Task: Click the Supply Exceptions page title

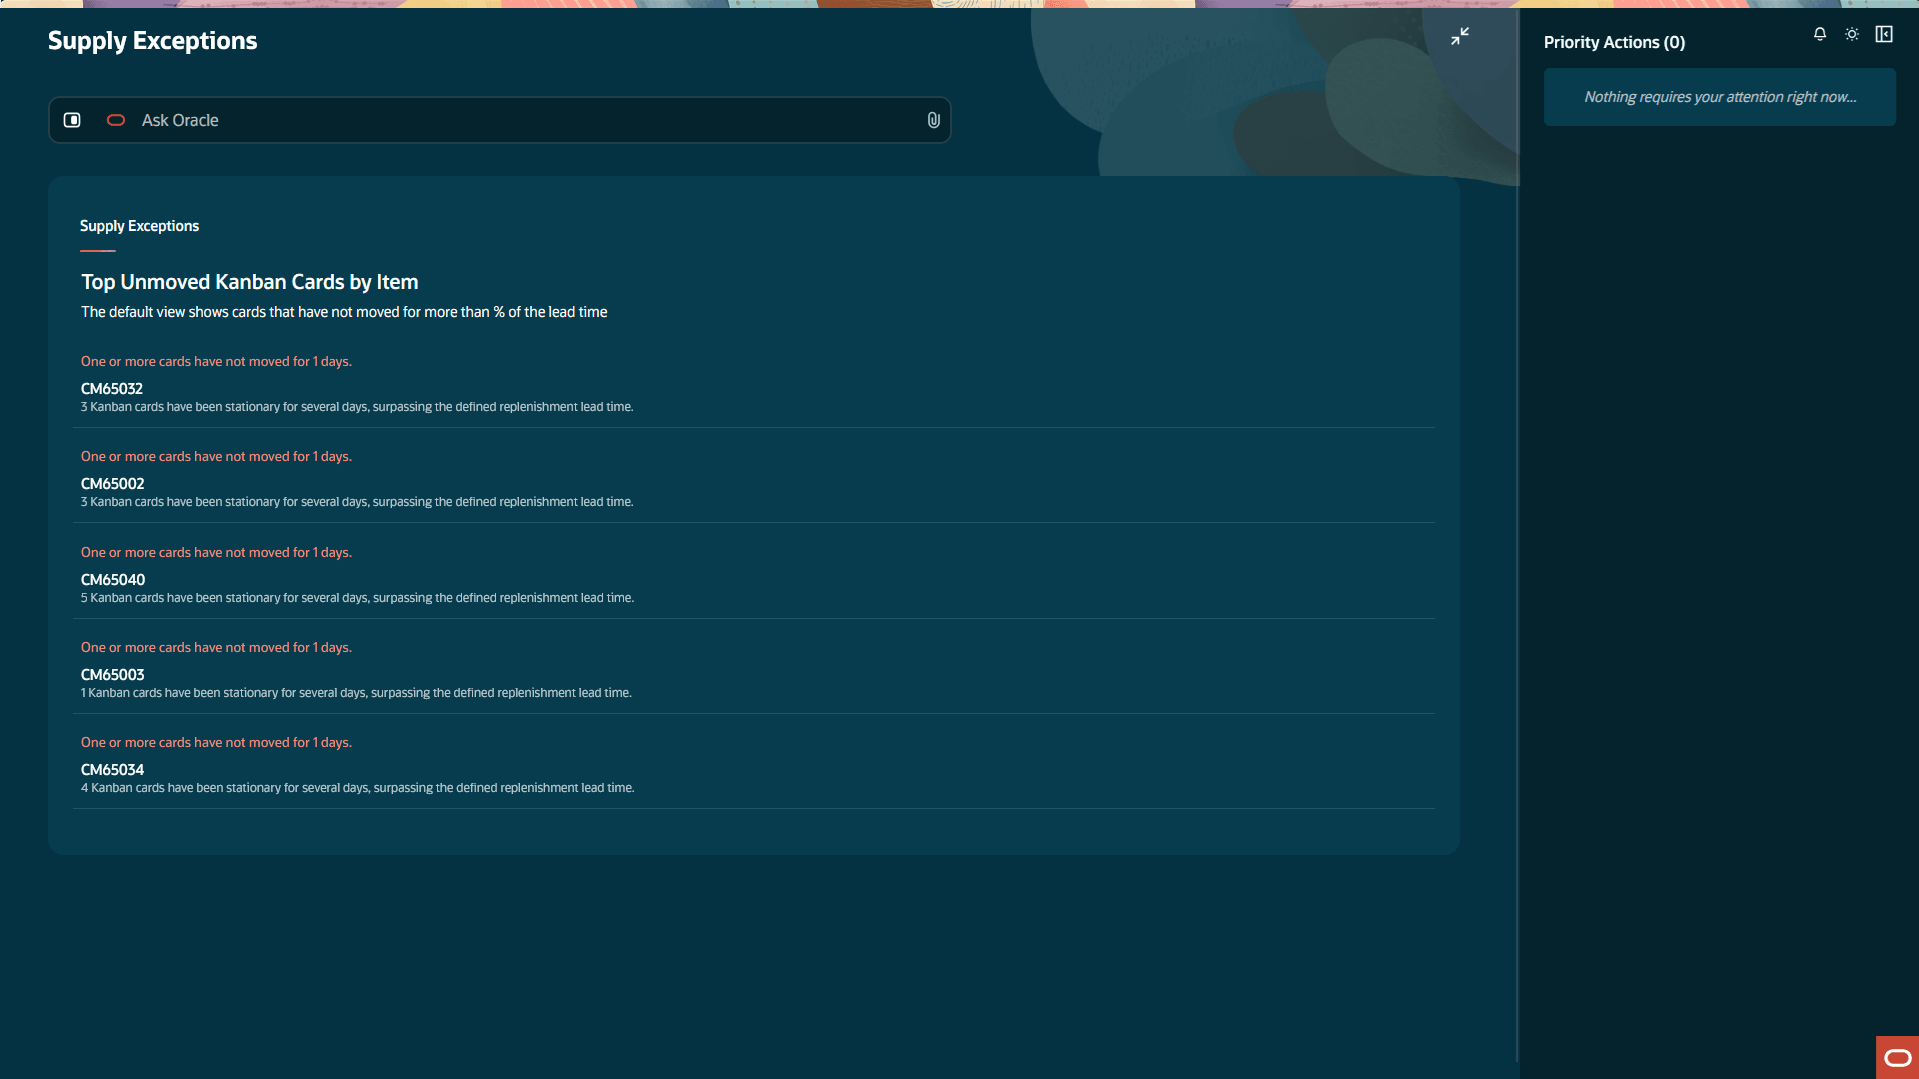Action: [152, 41]
